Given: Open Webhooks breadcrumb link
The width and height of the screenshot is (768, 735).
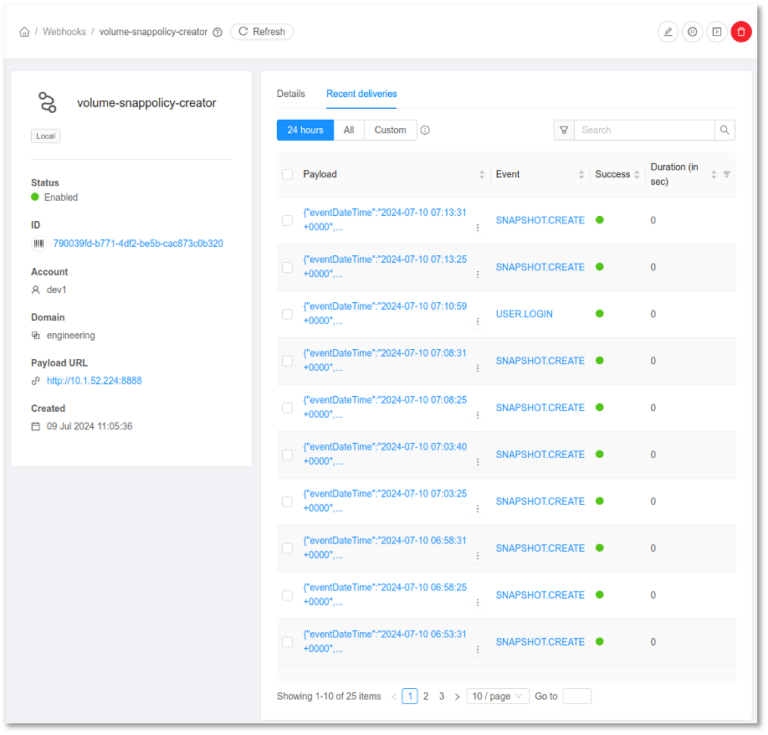Looking at the screenshot, I should coord(64,32).
